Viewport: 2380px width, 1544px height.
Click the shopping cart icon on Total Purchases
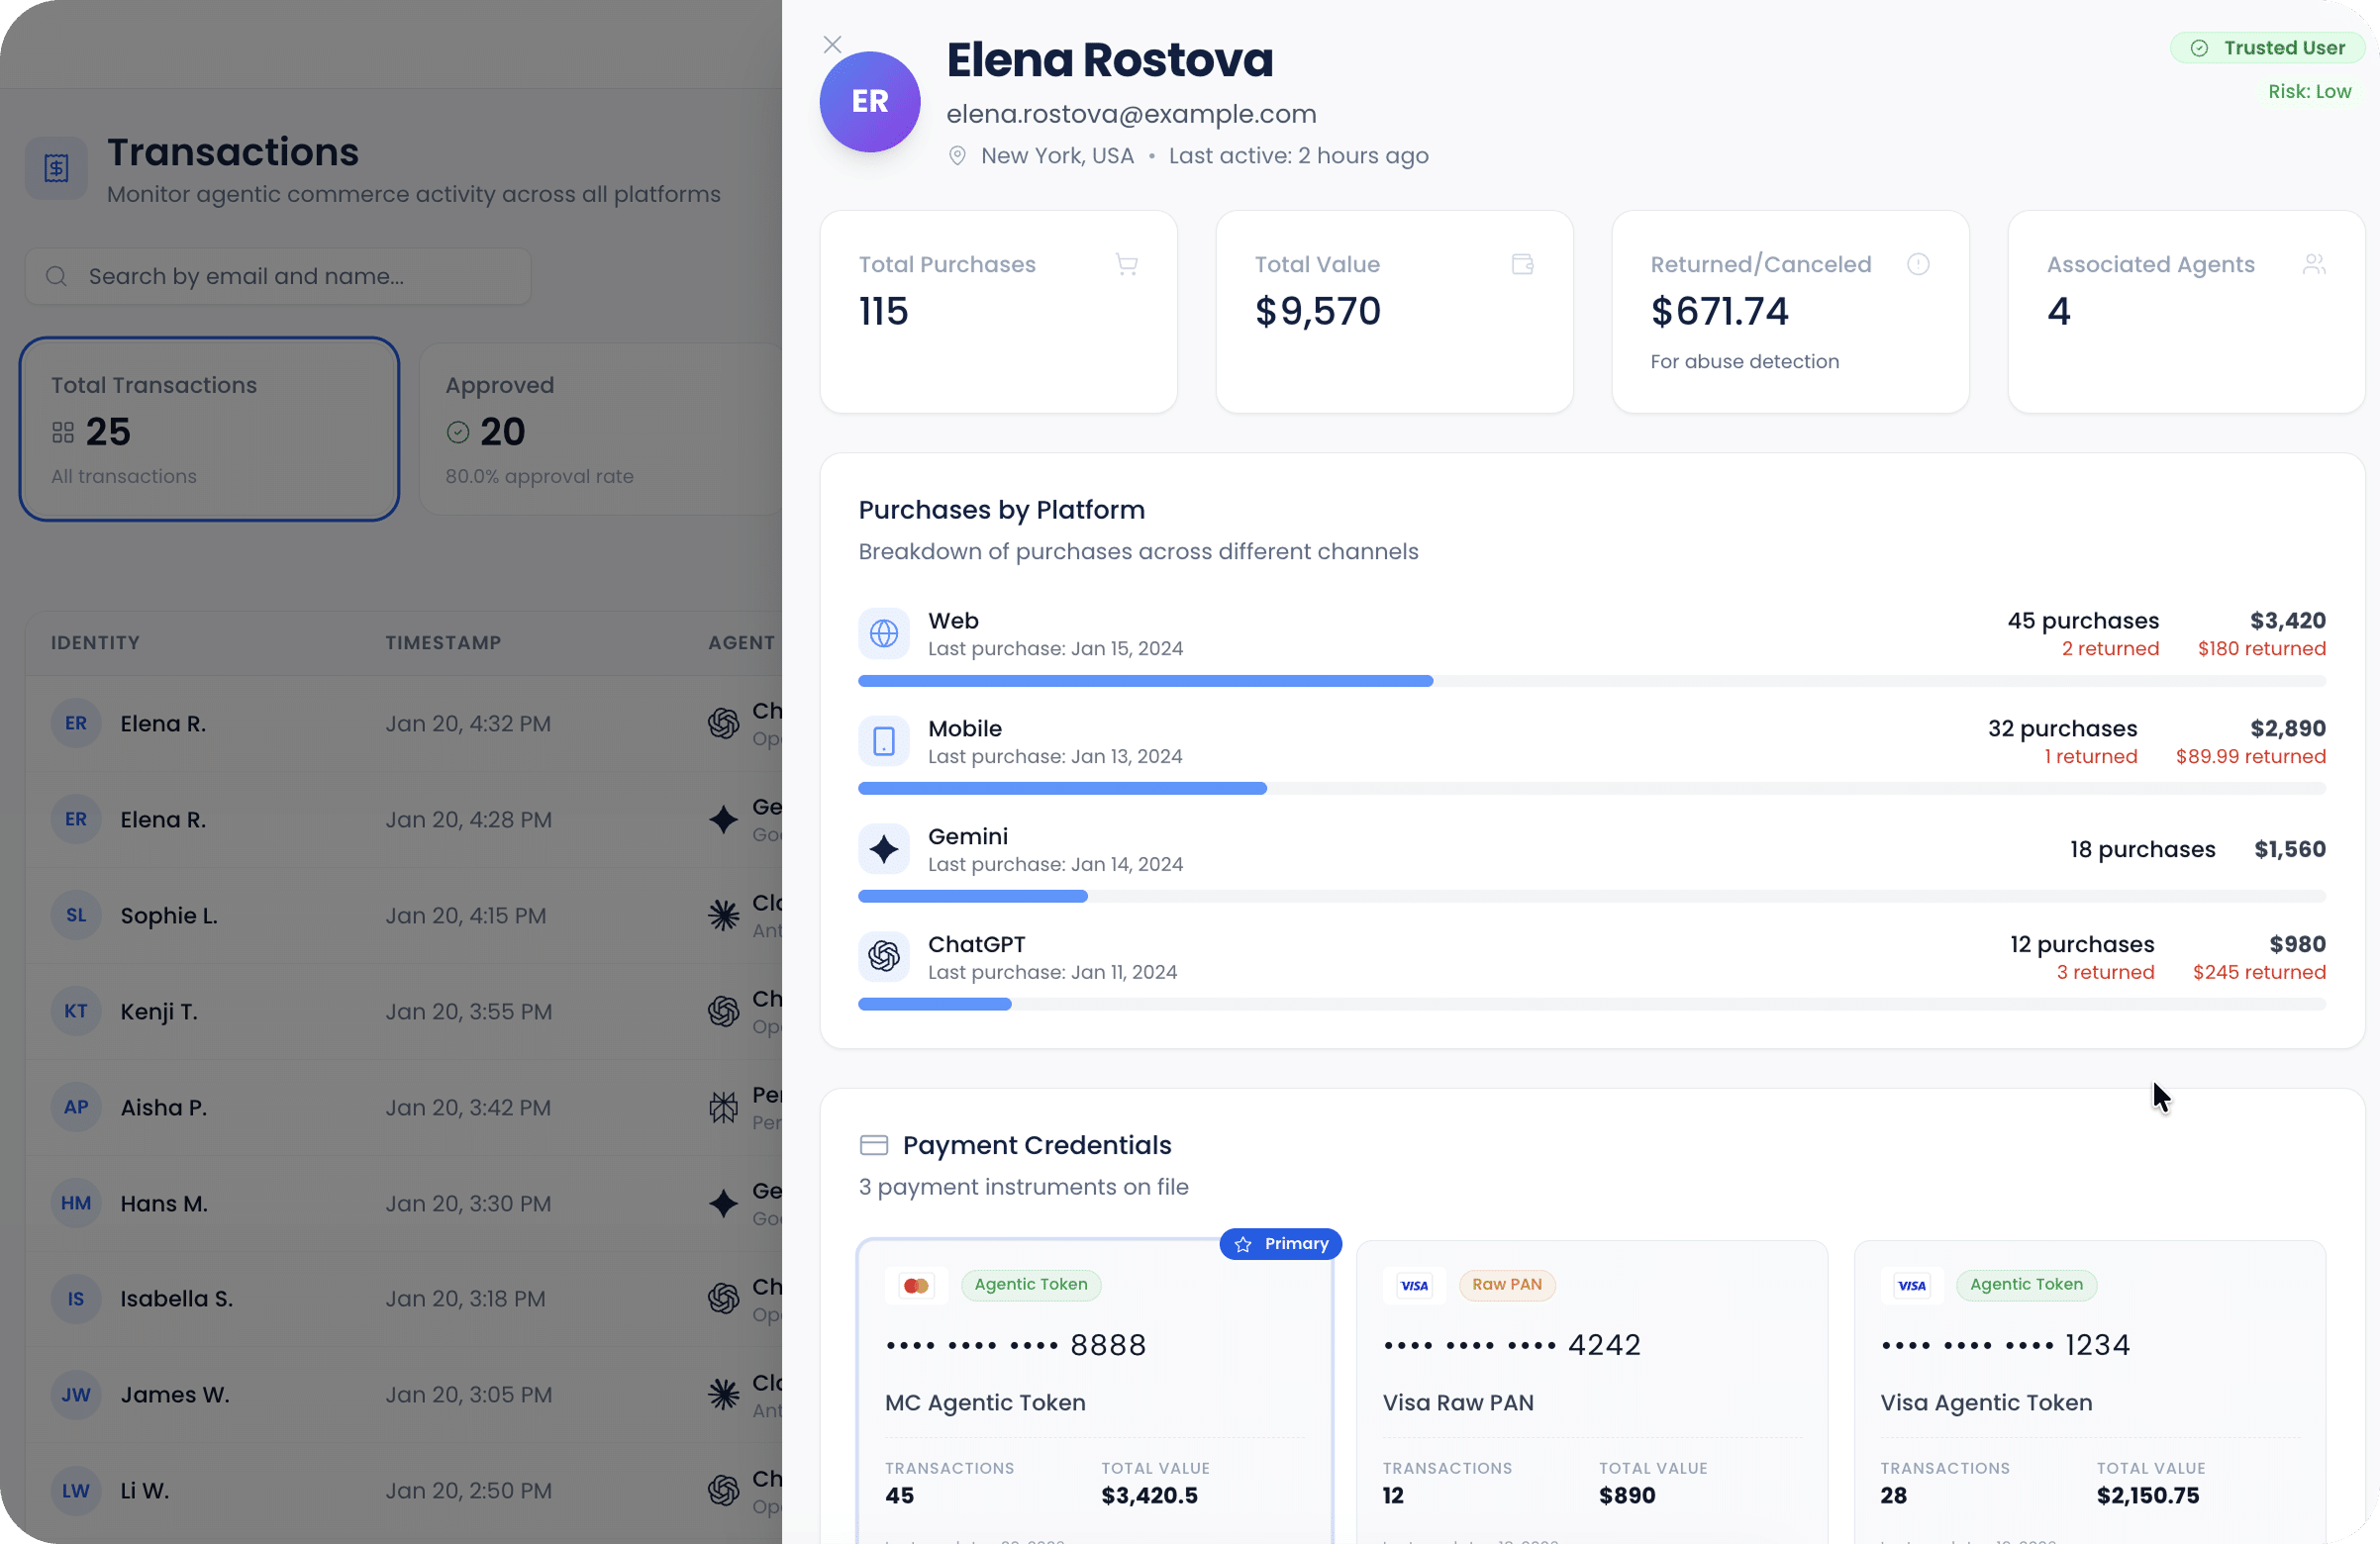point(1127,264)
